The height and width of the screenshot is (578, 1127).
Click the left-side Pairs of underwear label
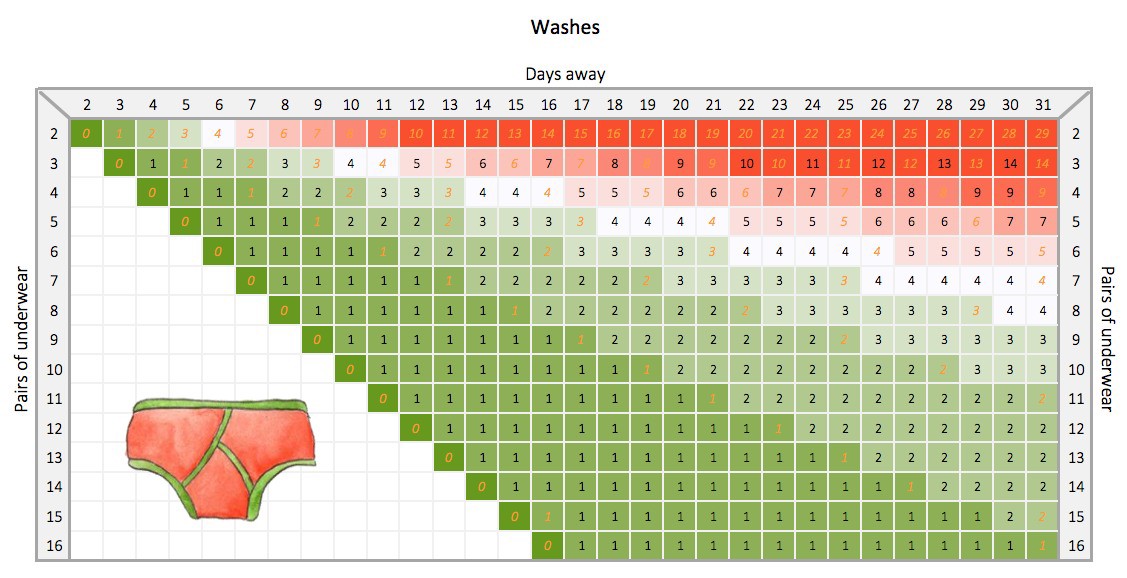22,339
